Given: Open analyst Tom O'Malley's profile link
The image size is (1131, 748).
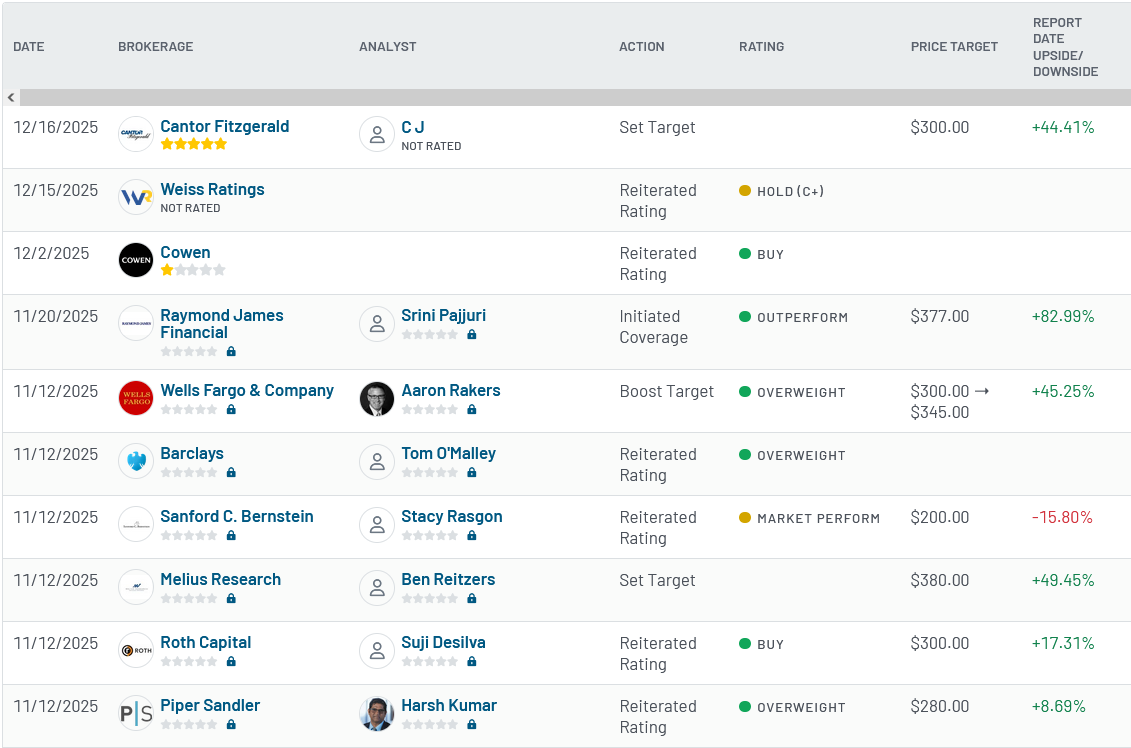Looking at the screenshot, I should (x=449, y=453).
